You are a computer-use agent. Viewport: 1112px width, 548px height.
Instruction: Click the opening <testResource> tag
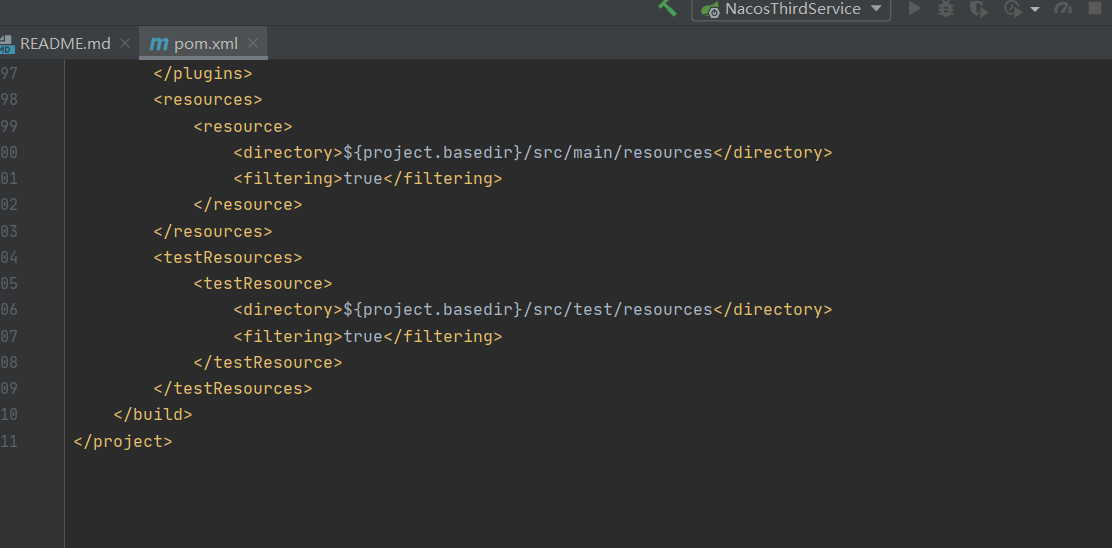[262, 284]
